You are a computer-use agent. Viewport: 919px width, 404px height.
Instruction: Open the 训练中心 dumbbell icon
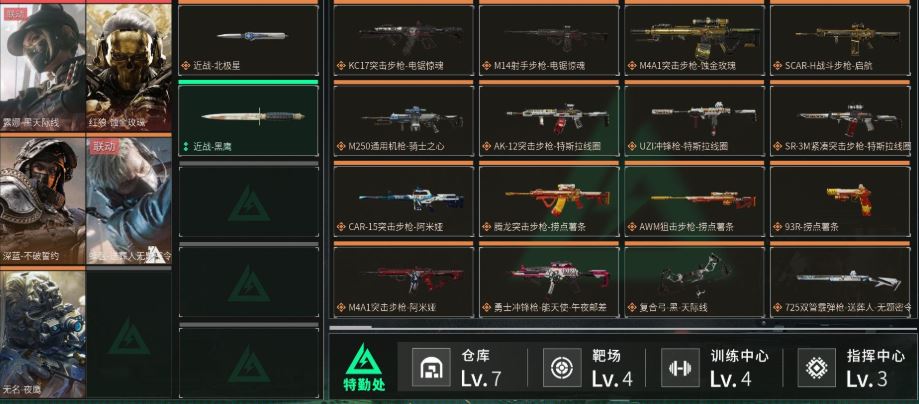coord(680,368)
